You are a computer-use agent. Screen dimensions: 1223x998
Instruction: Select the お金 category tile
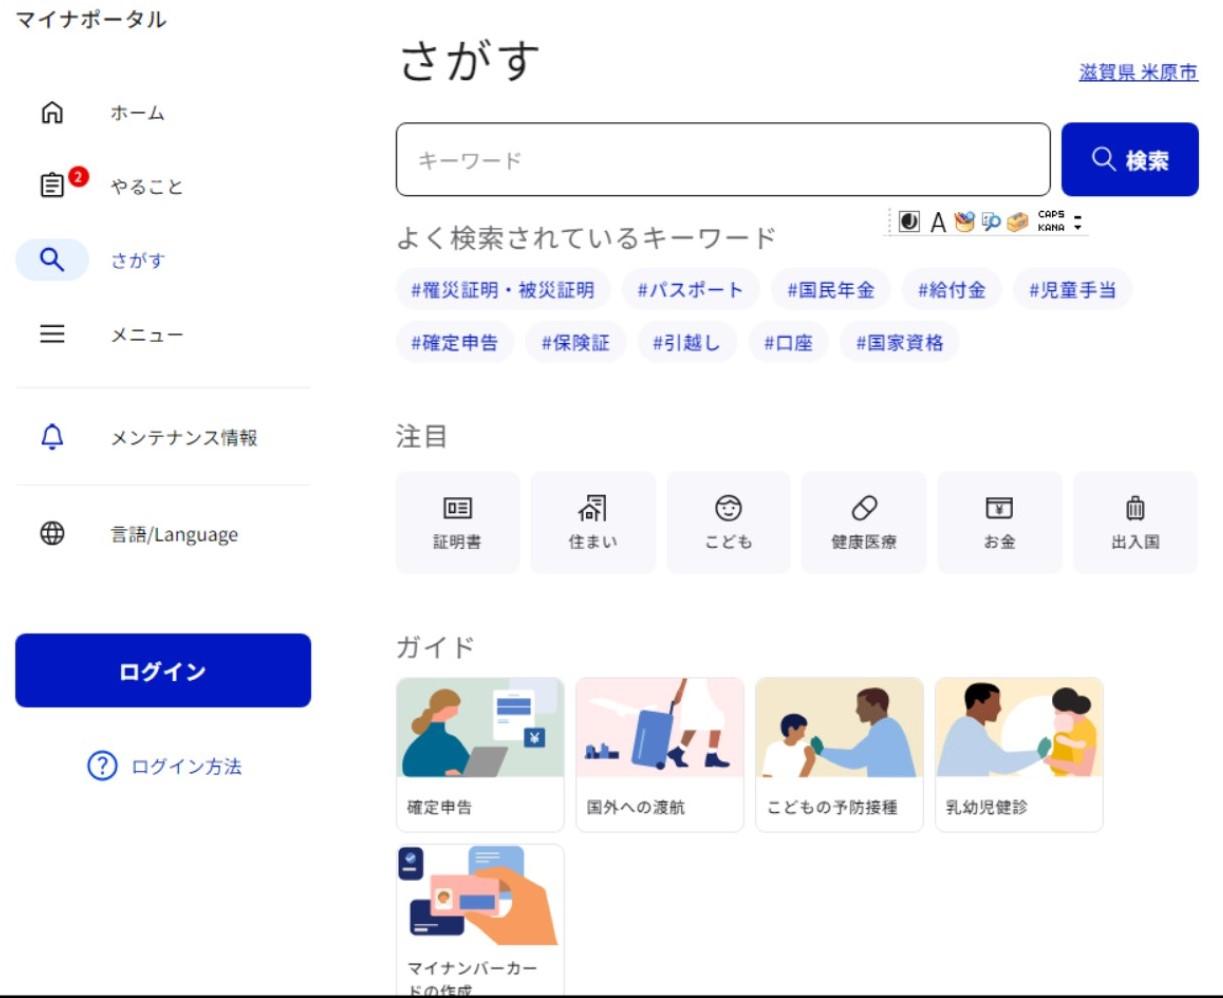coord(999,523)
